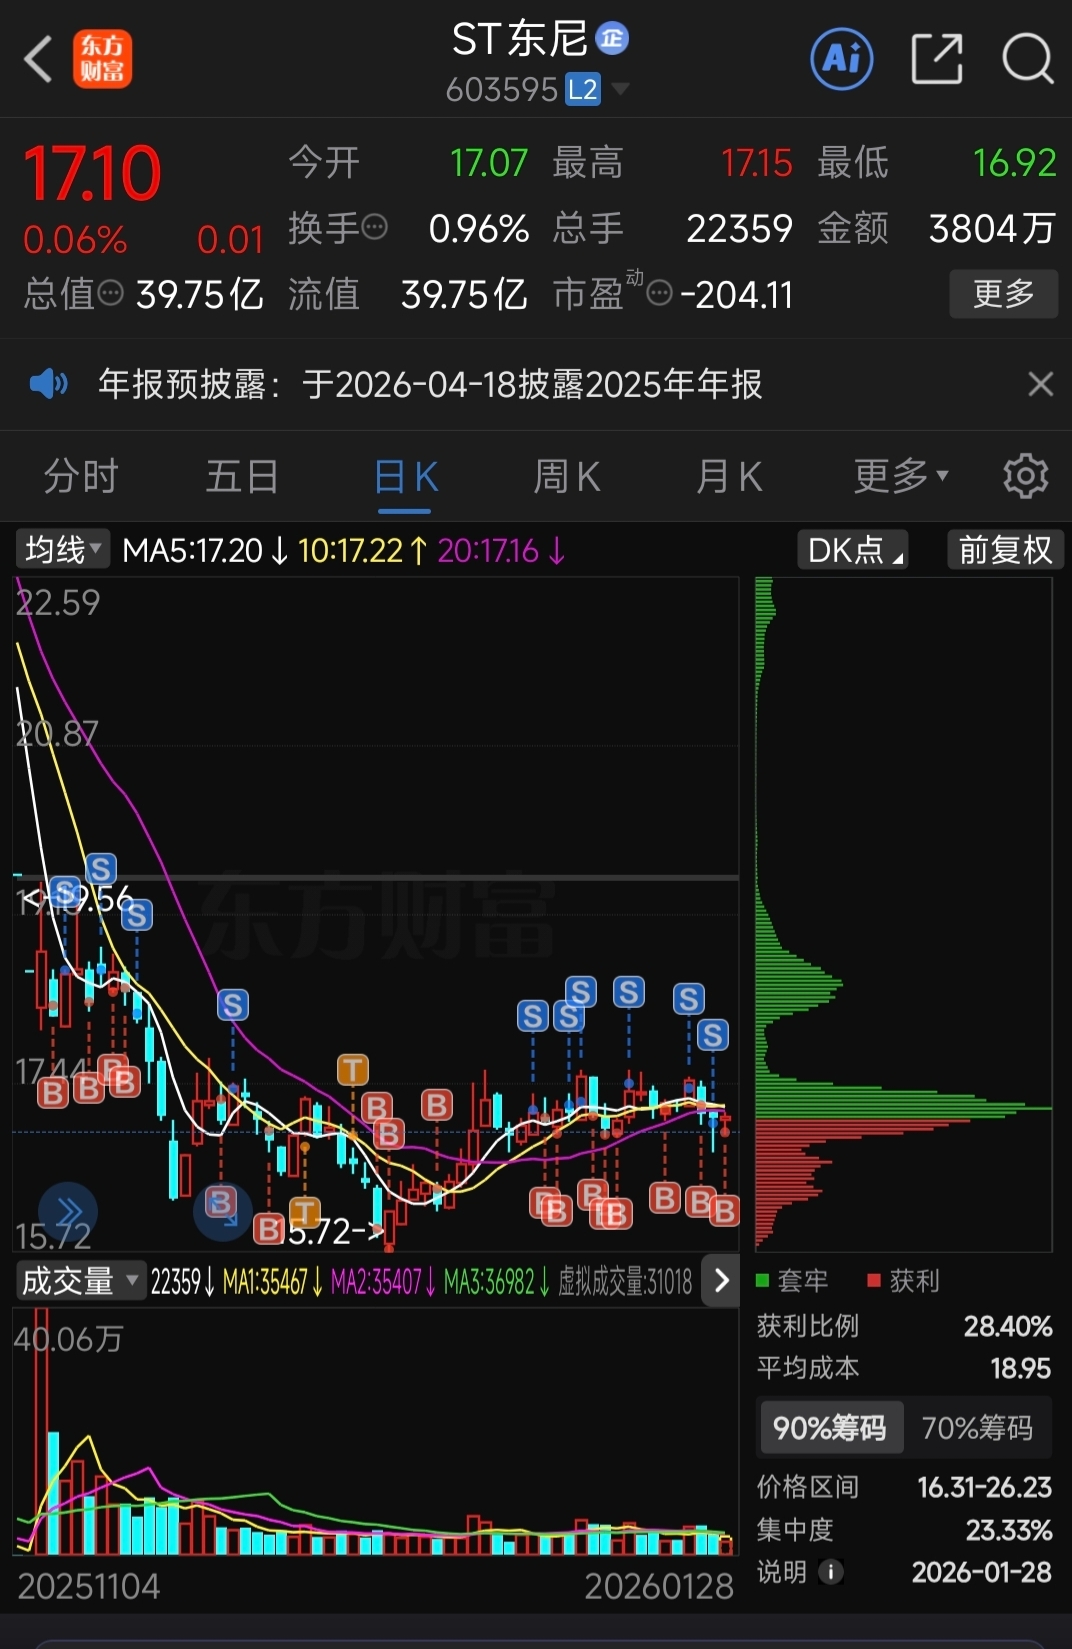Tap the chip distribution histogram
The height and width of the screenshot is (1649, 1072).
click(x=903, y=914)
